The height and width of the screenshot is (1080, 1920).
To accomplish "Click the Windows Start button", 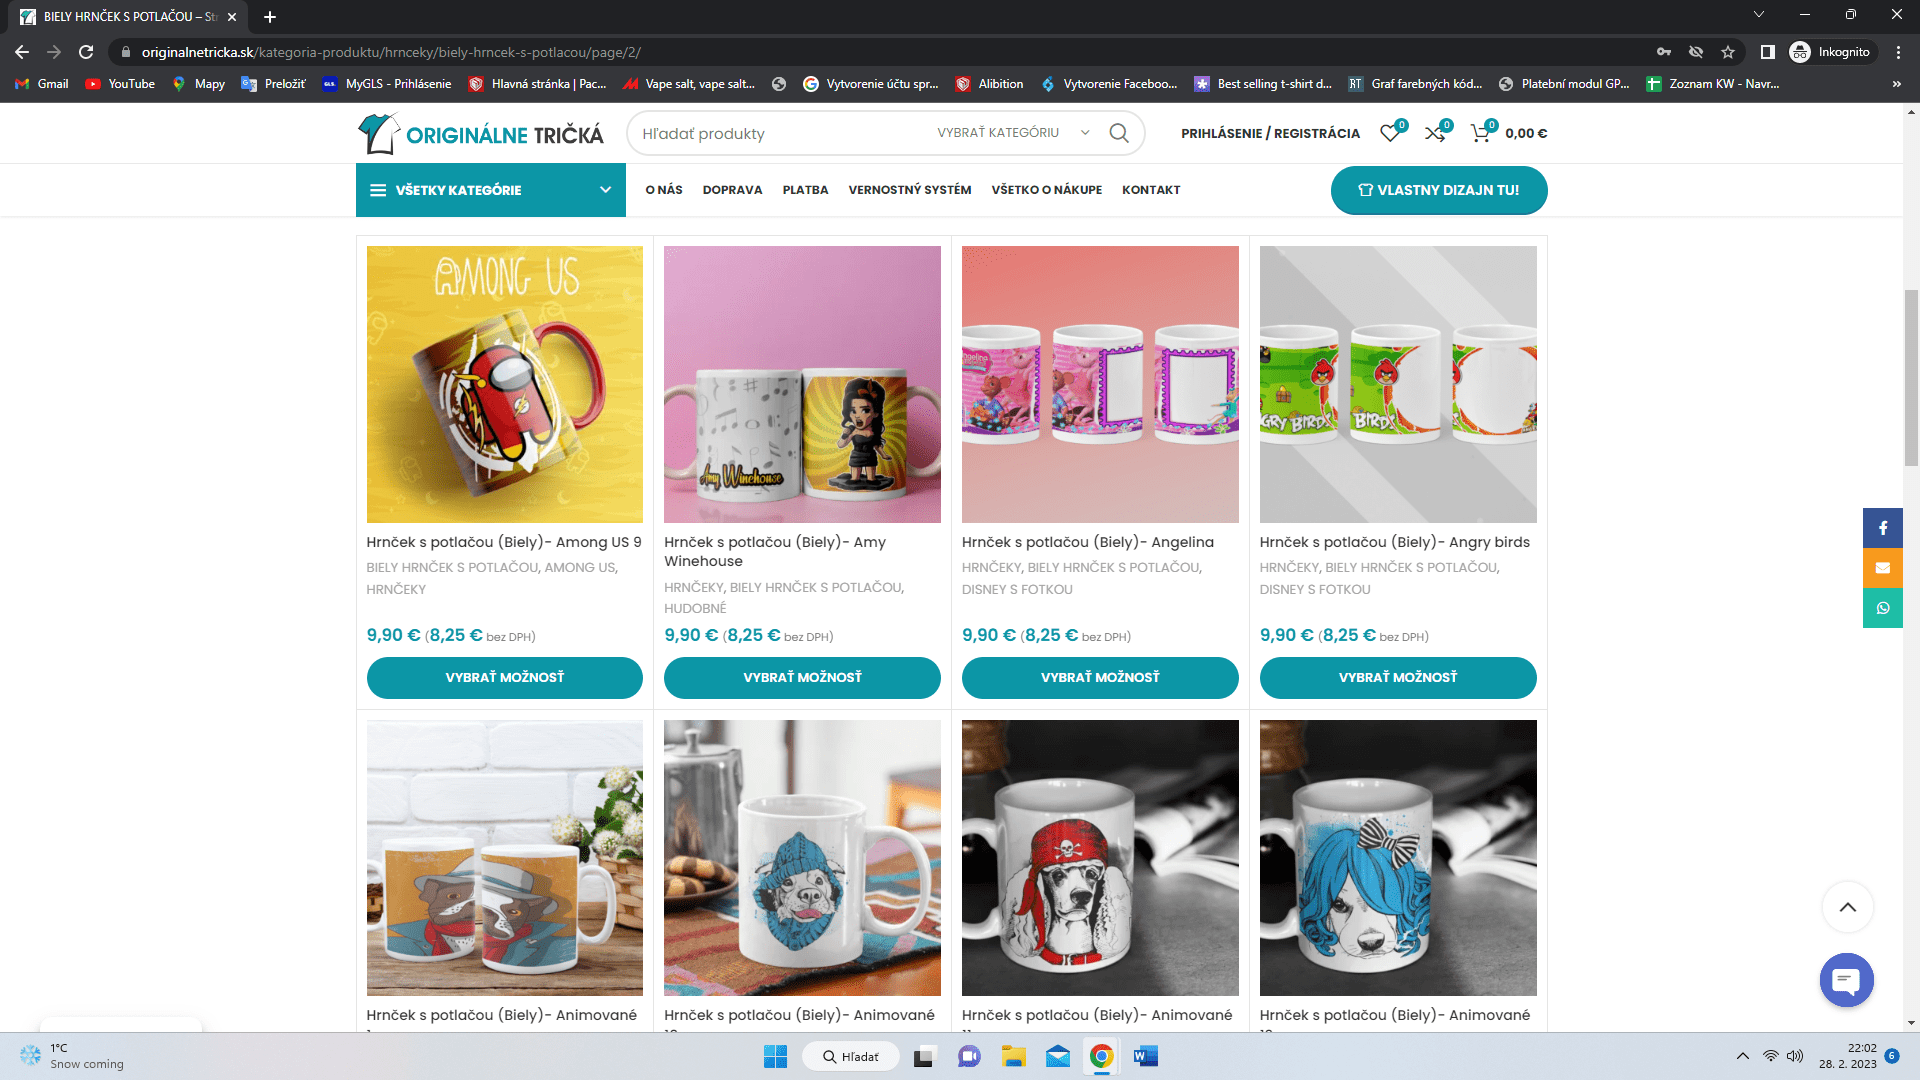I will (775, 1056).
